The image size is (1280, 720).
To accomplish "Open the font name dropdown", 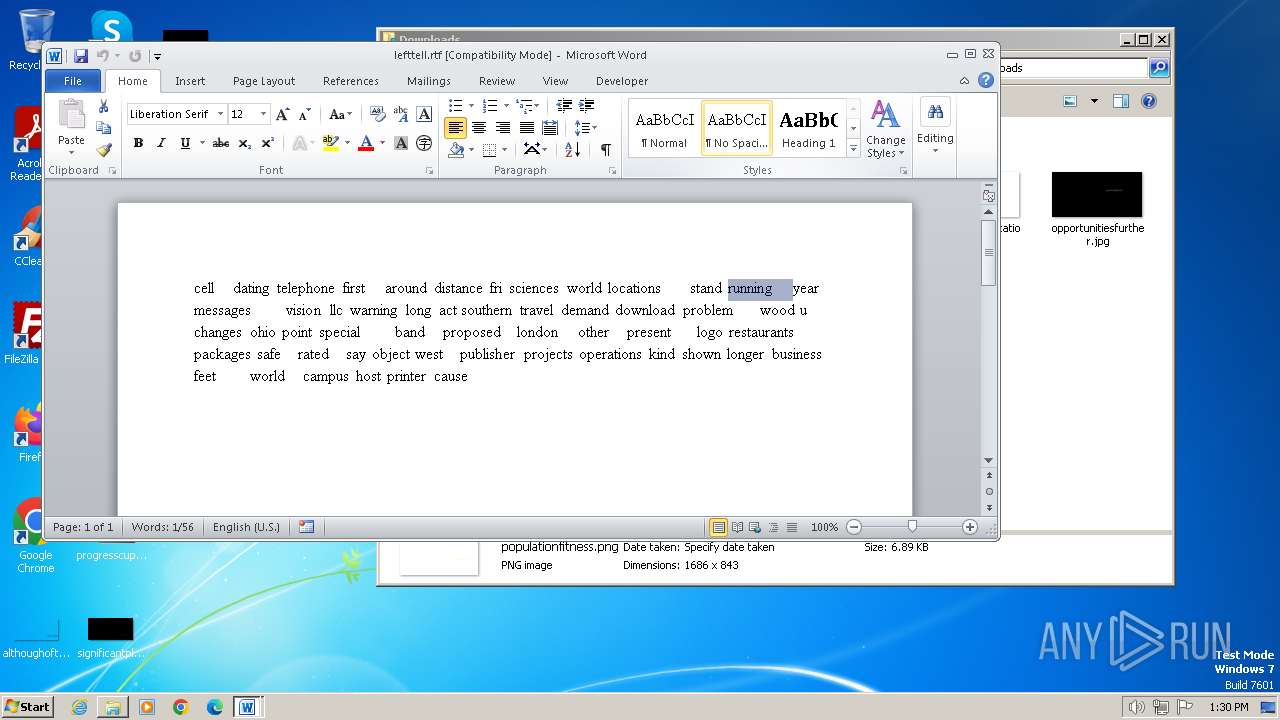I will point(220,114).
